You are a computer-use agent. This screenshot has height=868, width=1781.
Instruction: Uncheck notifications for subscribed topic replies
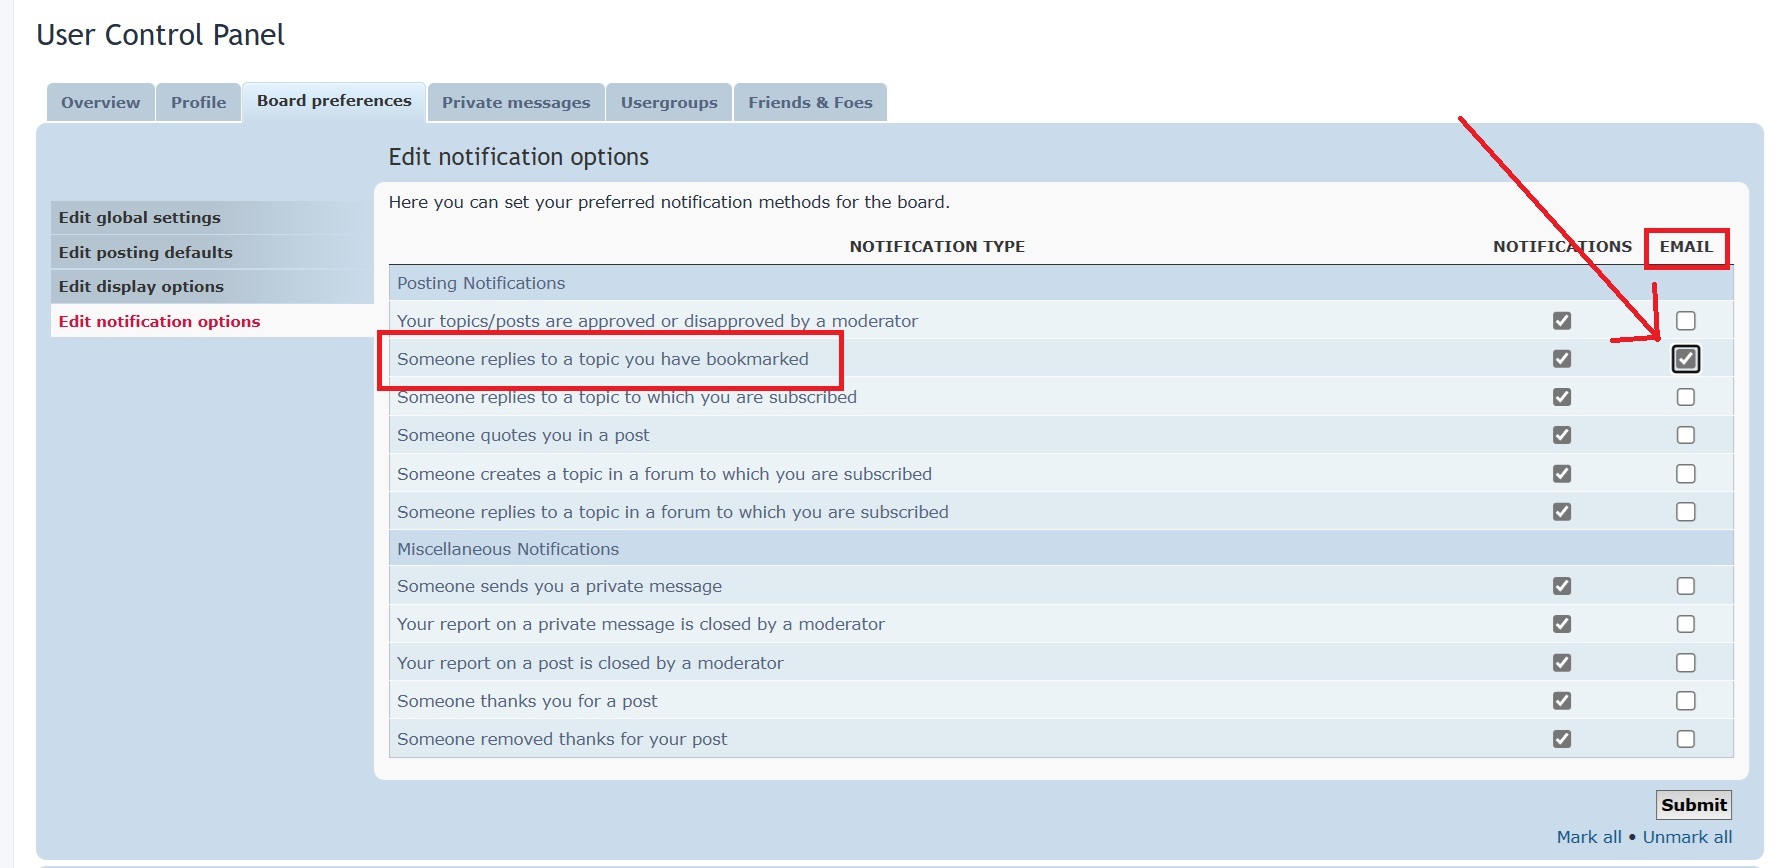click(x=1562, y=397)
